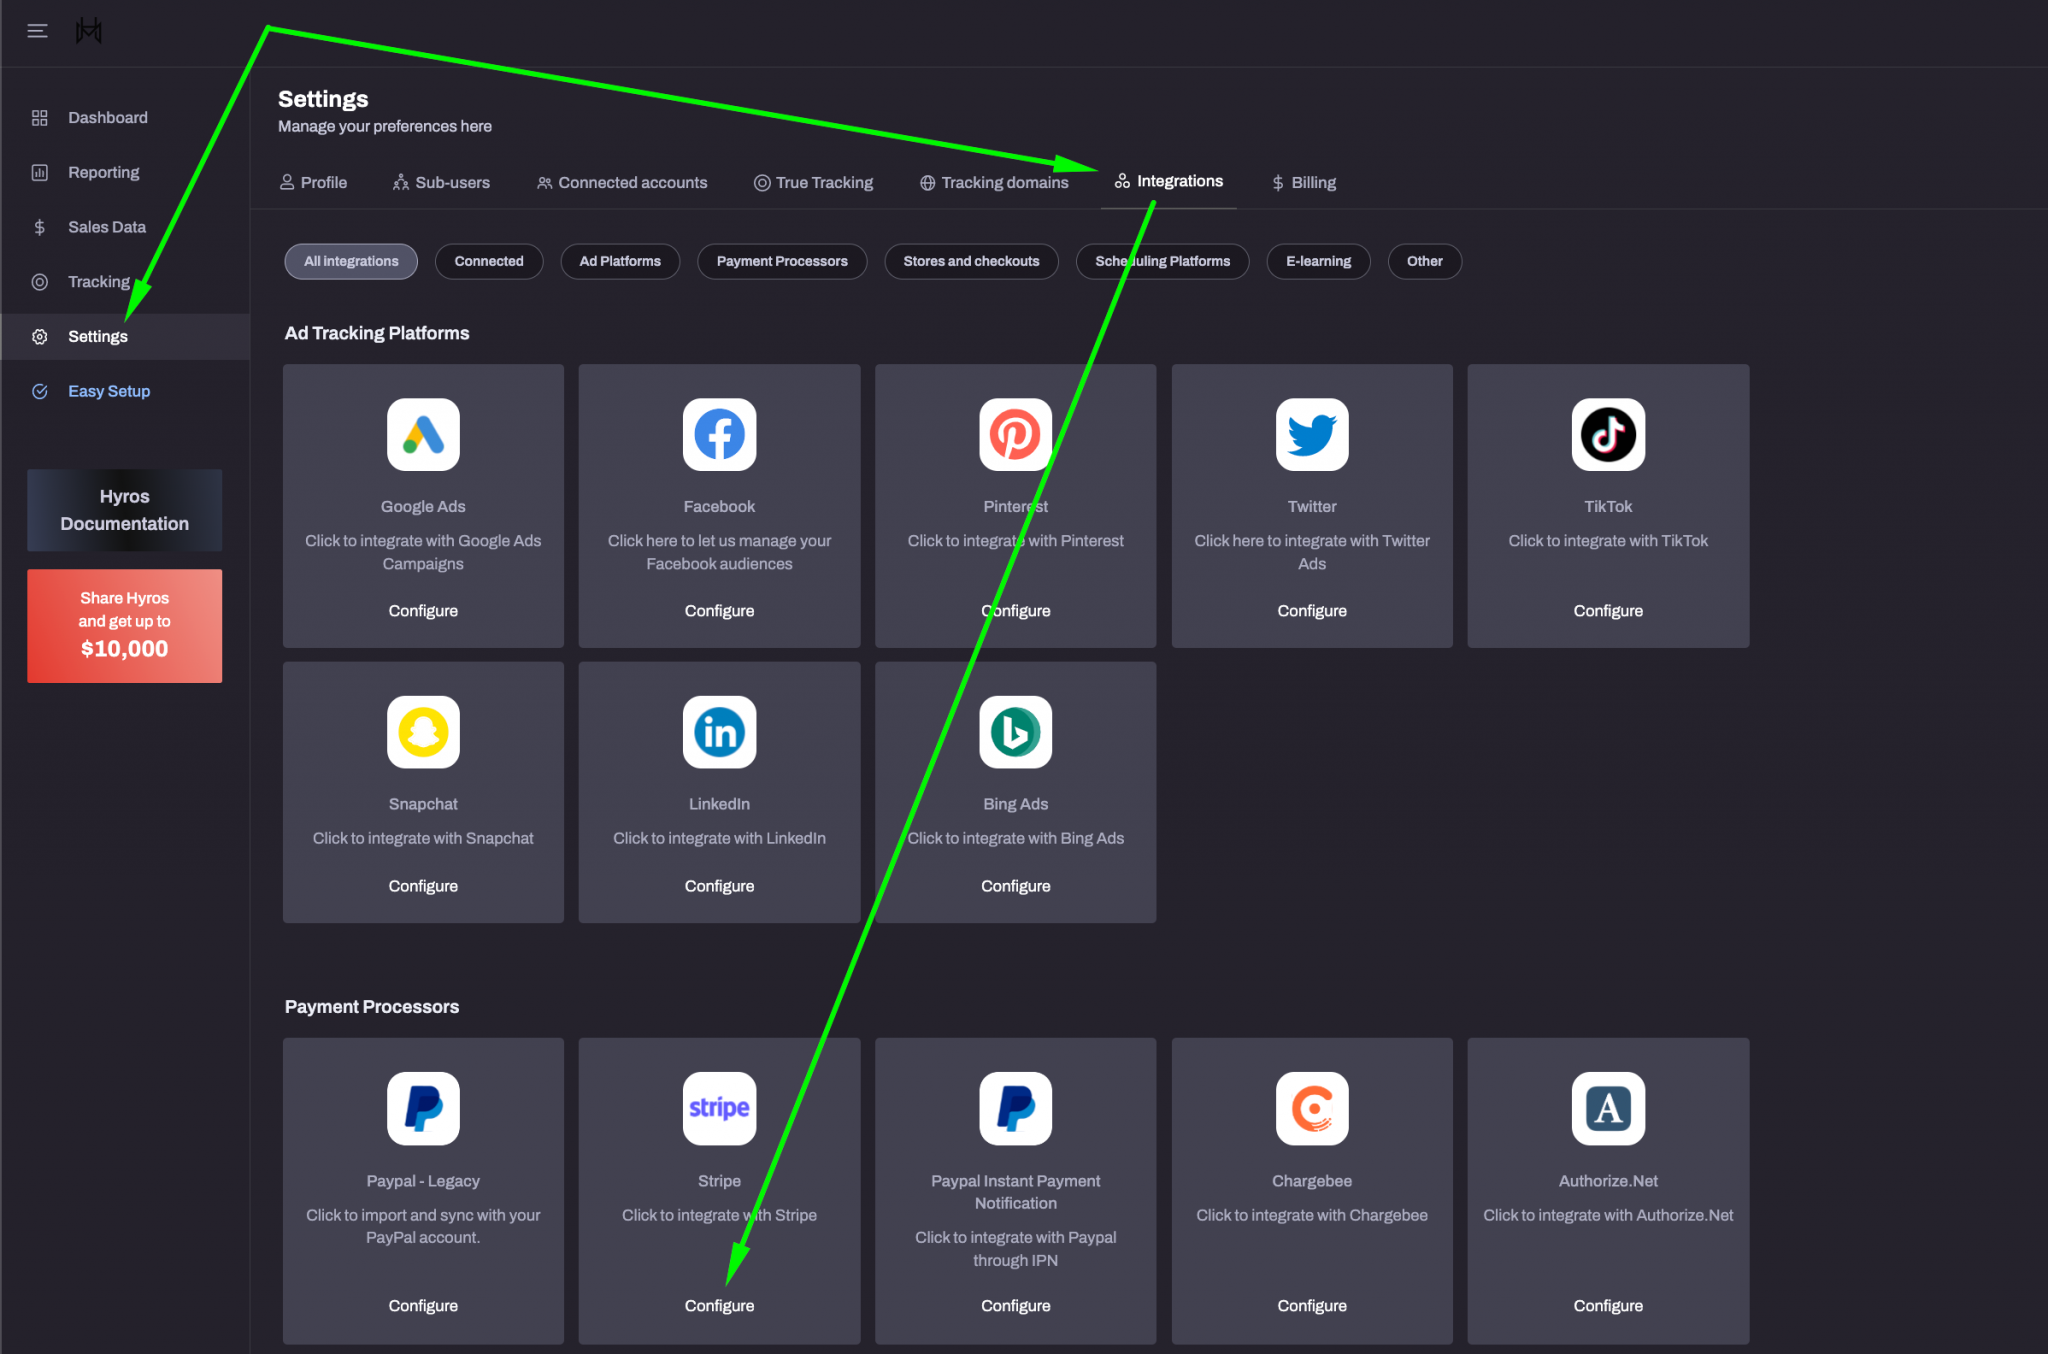This screenshot has height=1354, width=2048.
Task: Click the Stripe payment icon
Action: point(719,1109)
